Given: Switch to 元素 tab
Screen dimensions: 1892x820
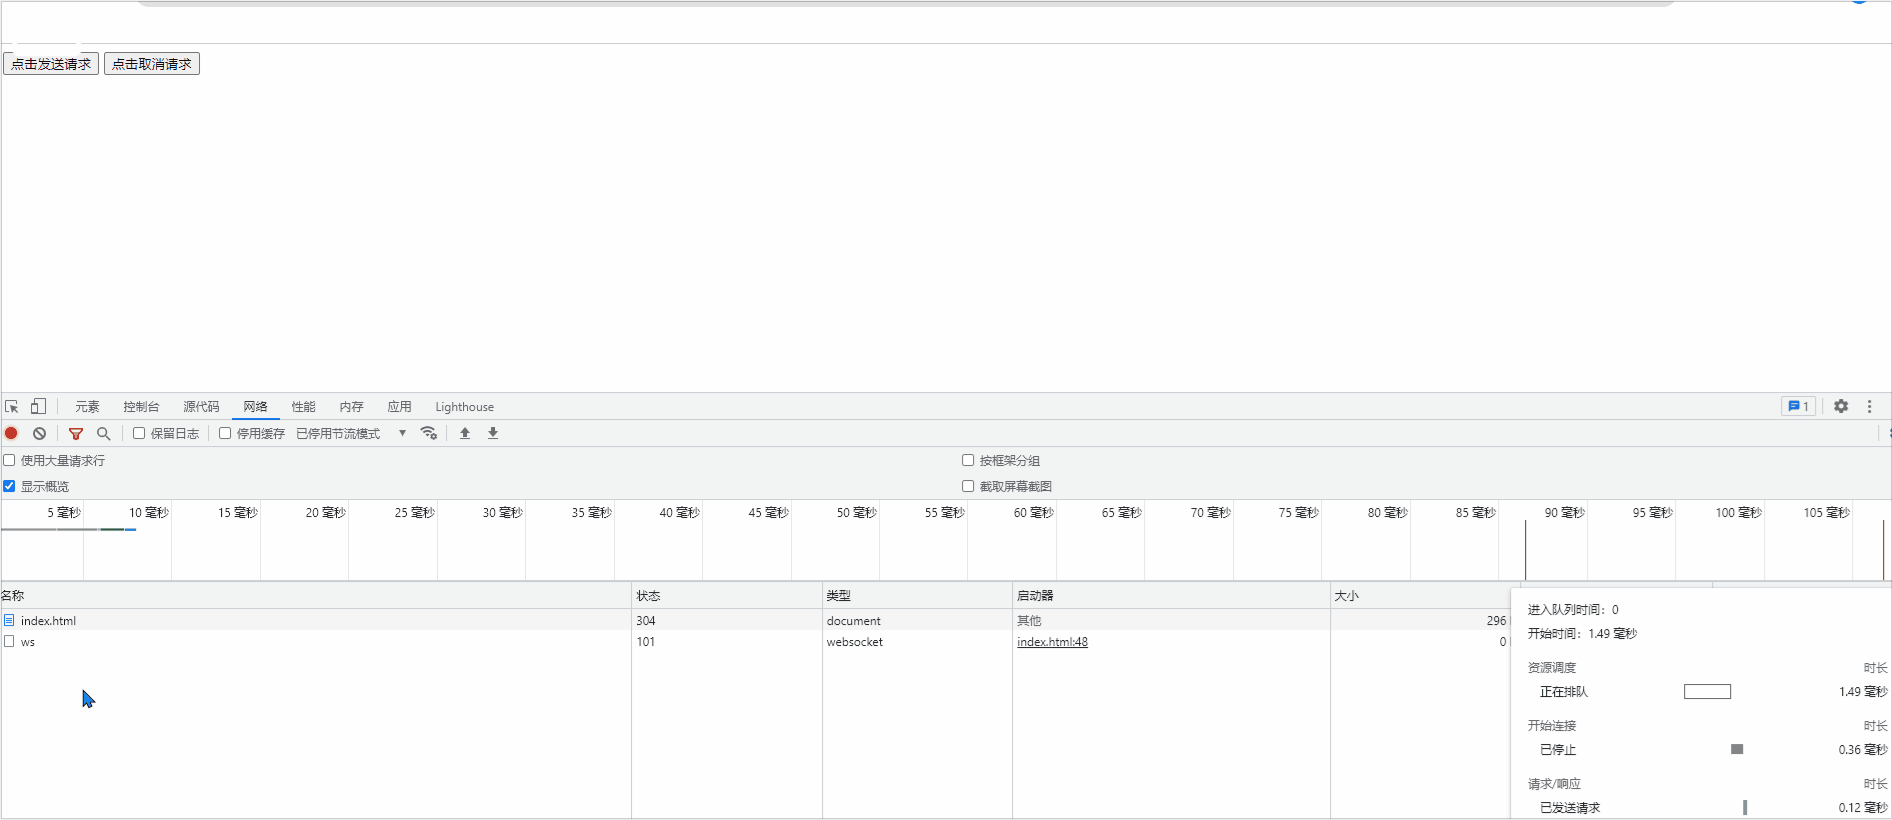Looking at the screenshot, I should pos(87,406).
